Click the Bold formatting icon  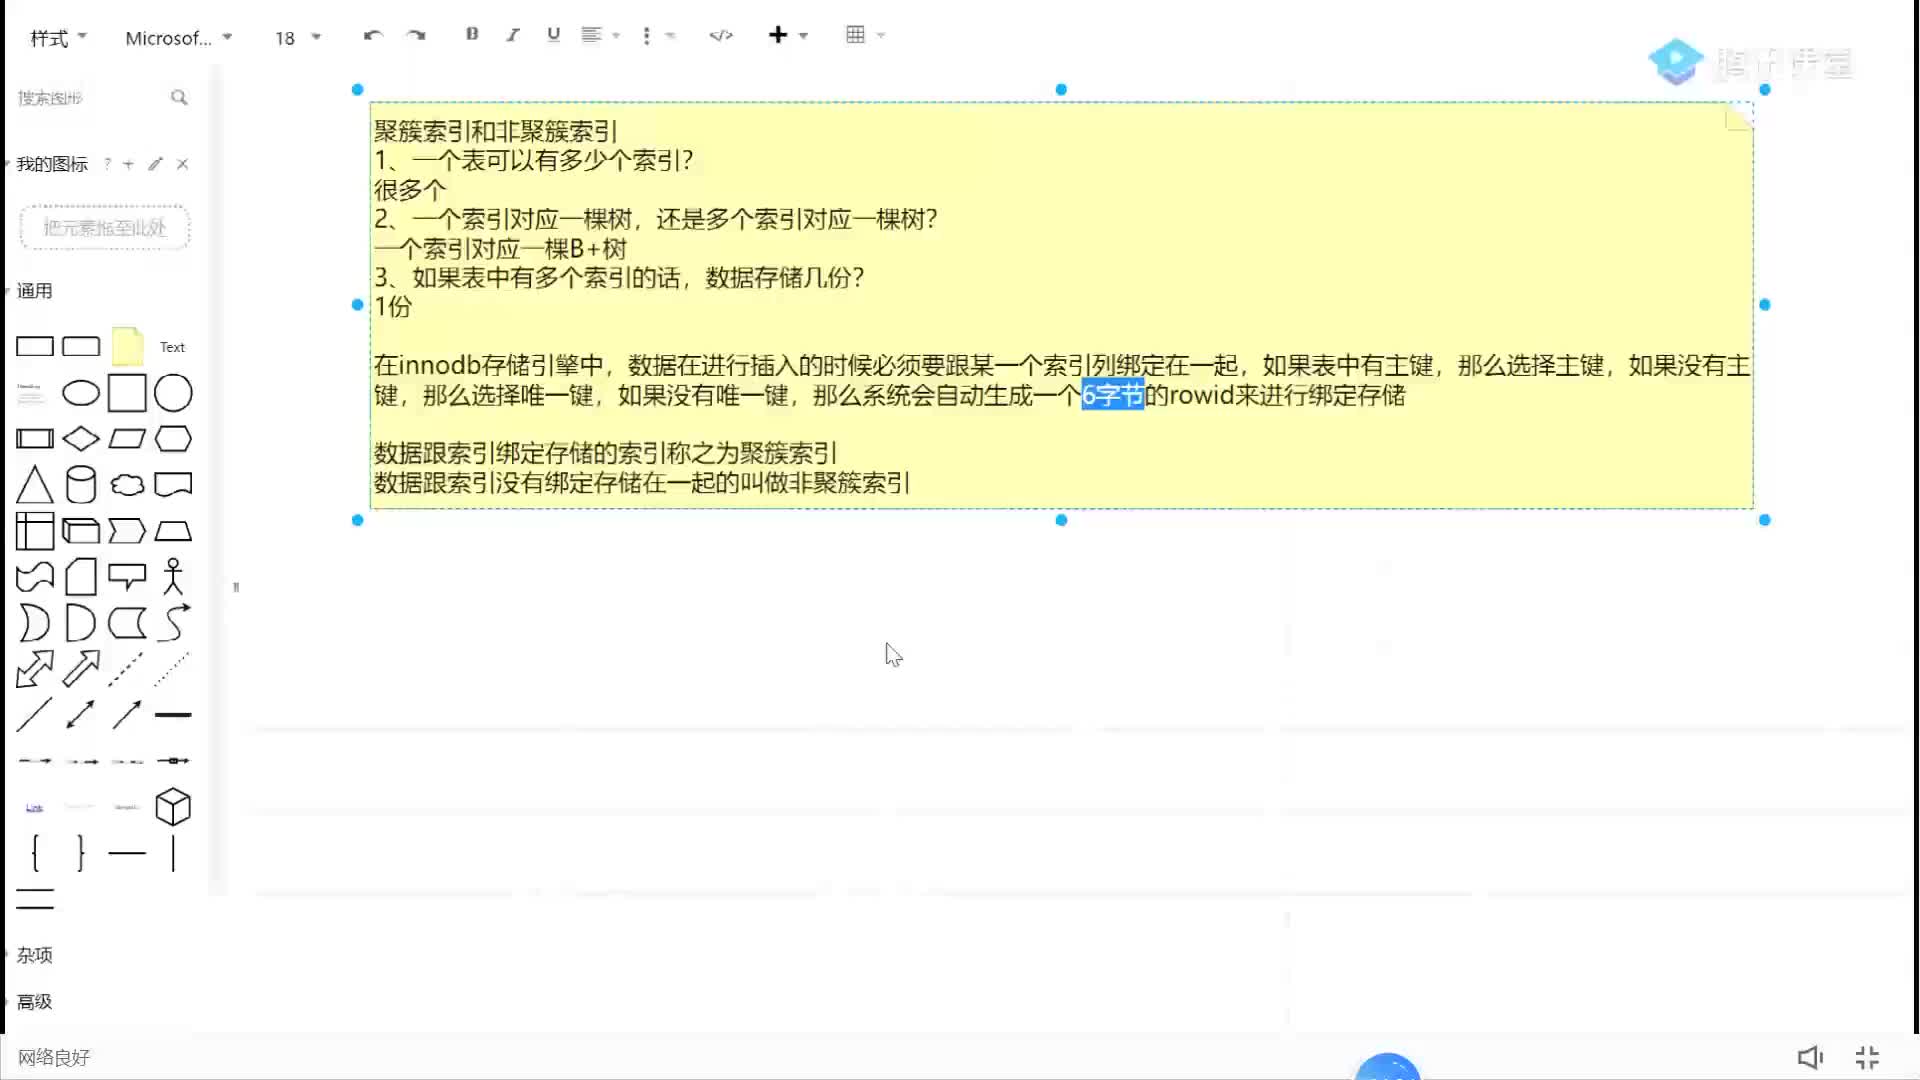[472, 36]
